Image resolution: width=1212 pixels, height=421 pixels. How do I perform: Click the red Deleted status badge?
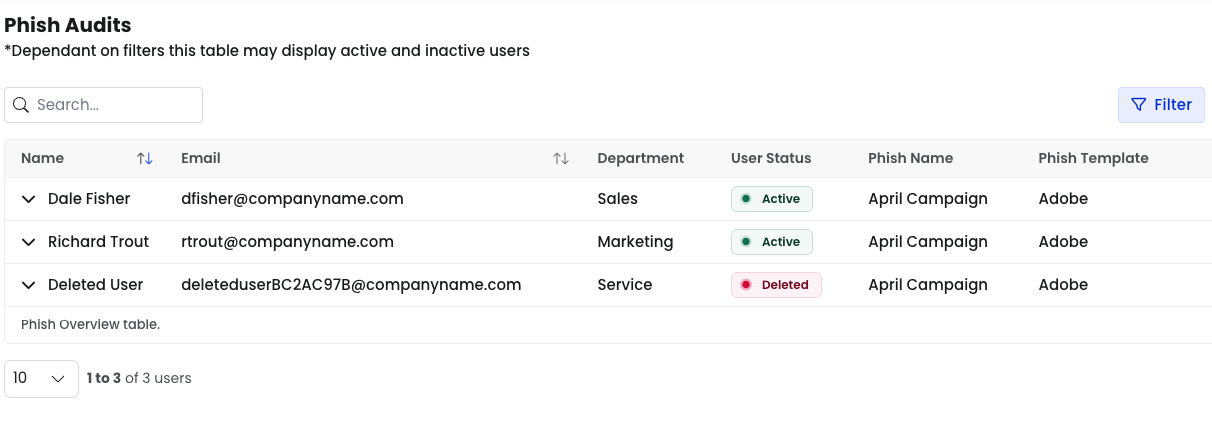(x=776, y=285)
